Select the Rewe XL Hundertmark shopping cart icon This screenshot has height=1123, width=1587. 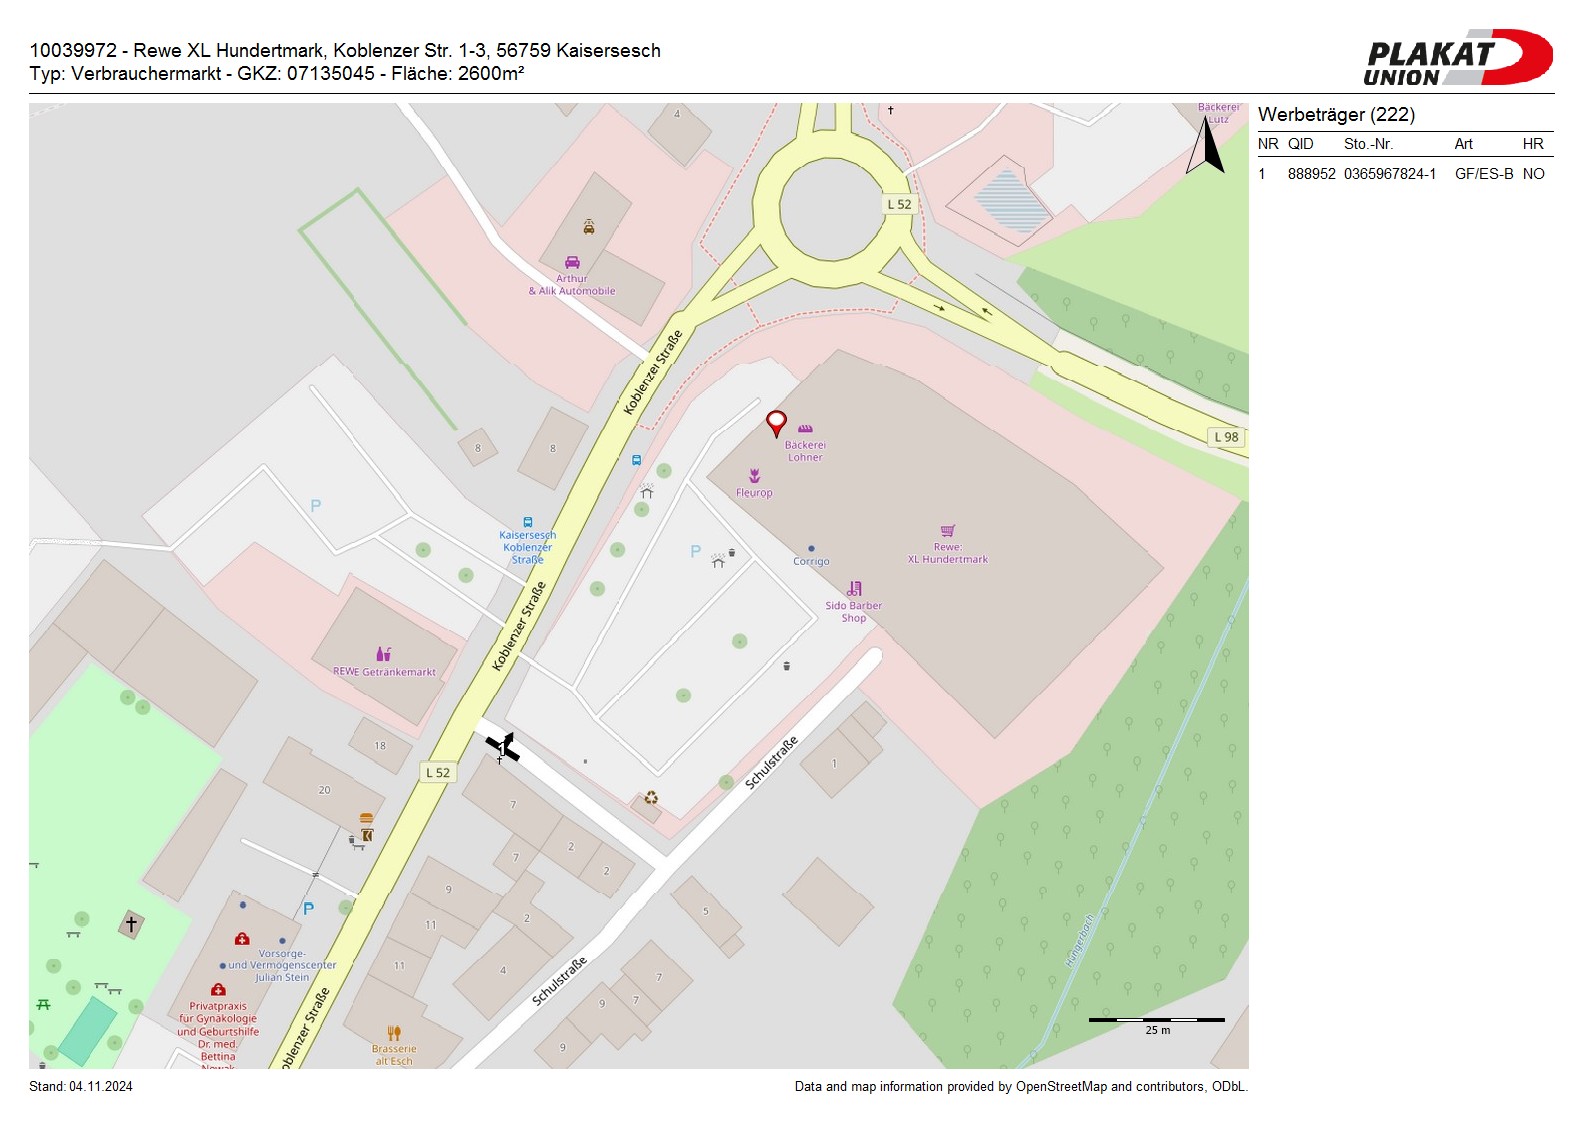[947, 531]
